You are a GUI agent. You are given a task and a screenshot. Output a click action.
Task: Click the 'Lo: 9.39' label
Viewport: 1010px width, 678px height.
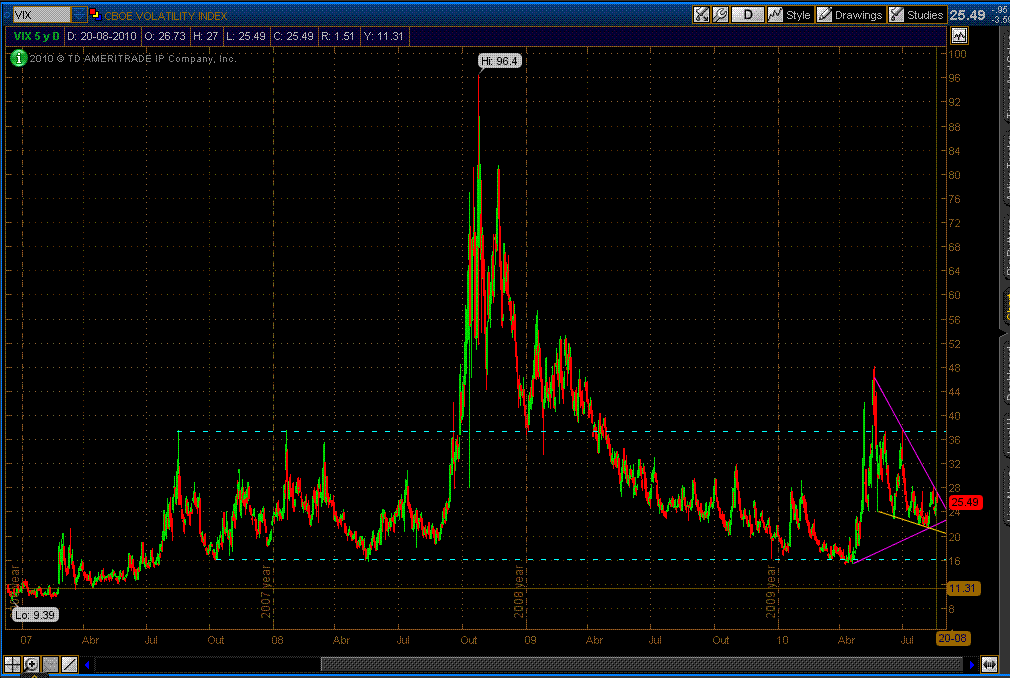point(35,615)
